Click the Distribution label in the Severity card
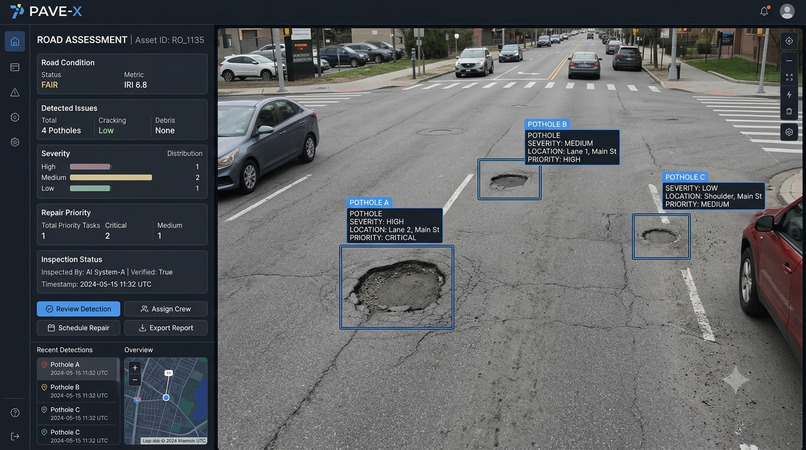Viewport: 806px width, 450px height. (x=185, y=153)
